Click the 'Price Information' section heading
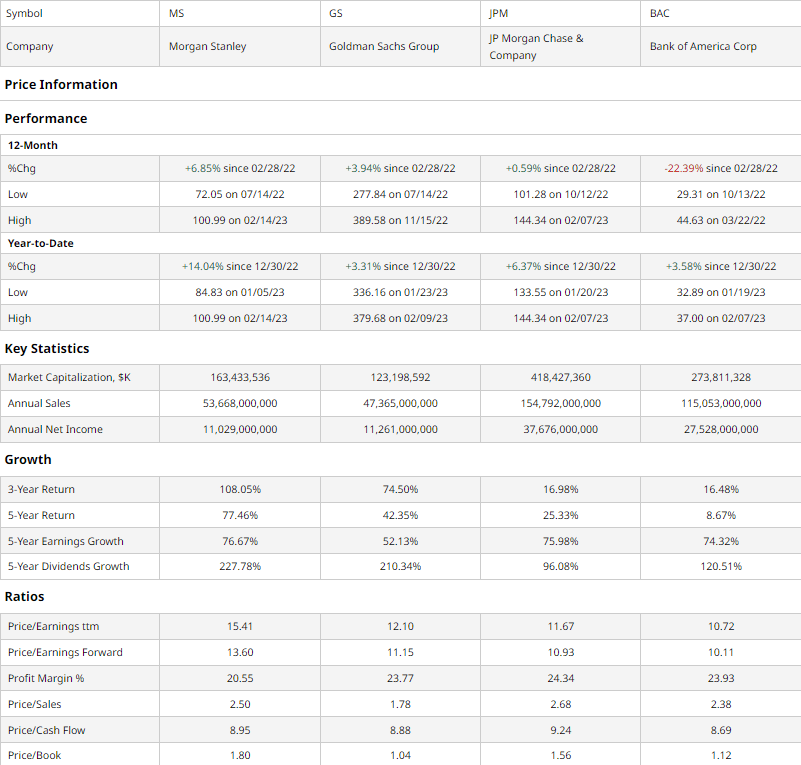Image resolution: width=801 pixels, height=765 pixels. 61,84
